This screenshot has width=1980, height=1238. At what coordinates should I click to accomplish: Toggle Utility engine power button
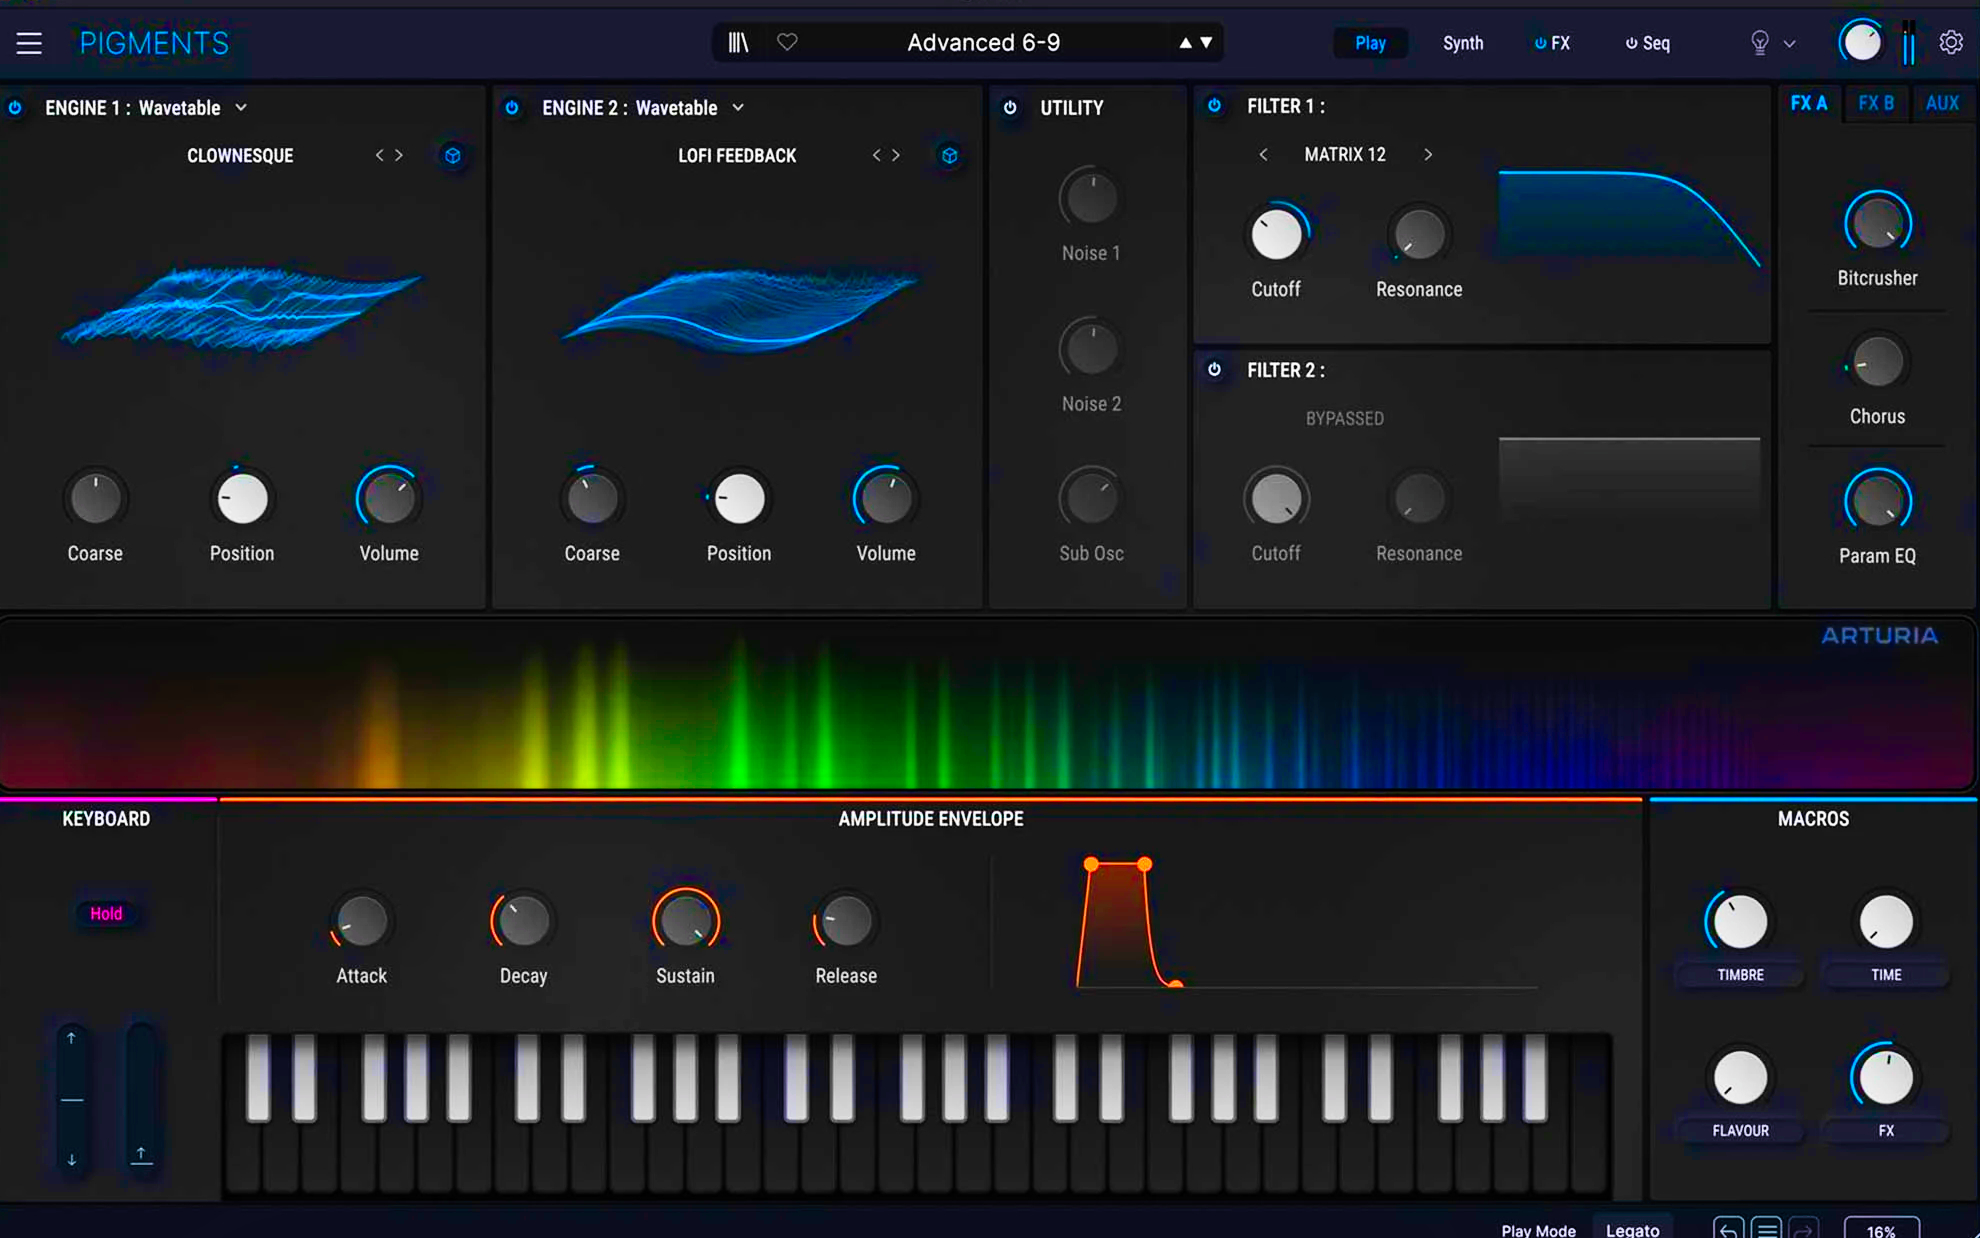[x=1010, y=107]
